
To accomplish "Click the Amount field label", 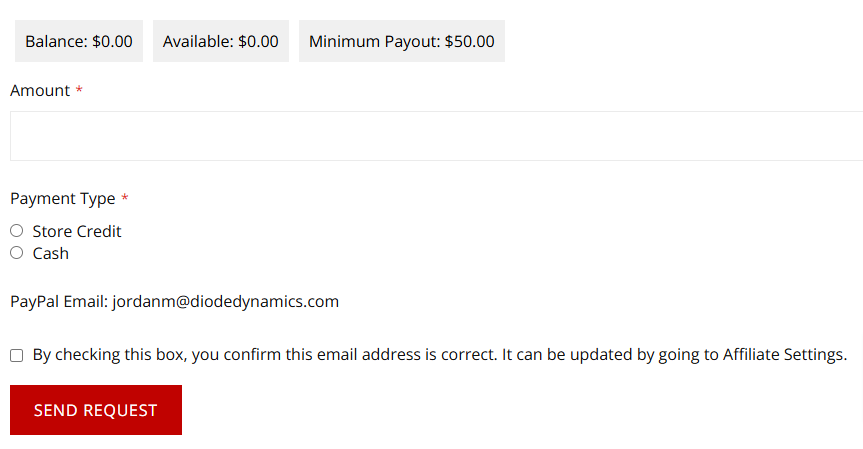I will (x=40, y=91).
